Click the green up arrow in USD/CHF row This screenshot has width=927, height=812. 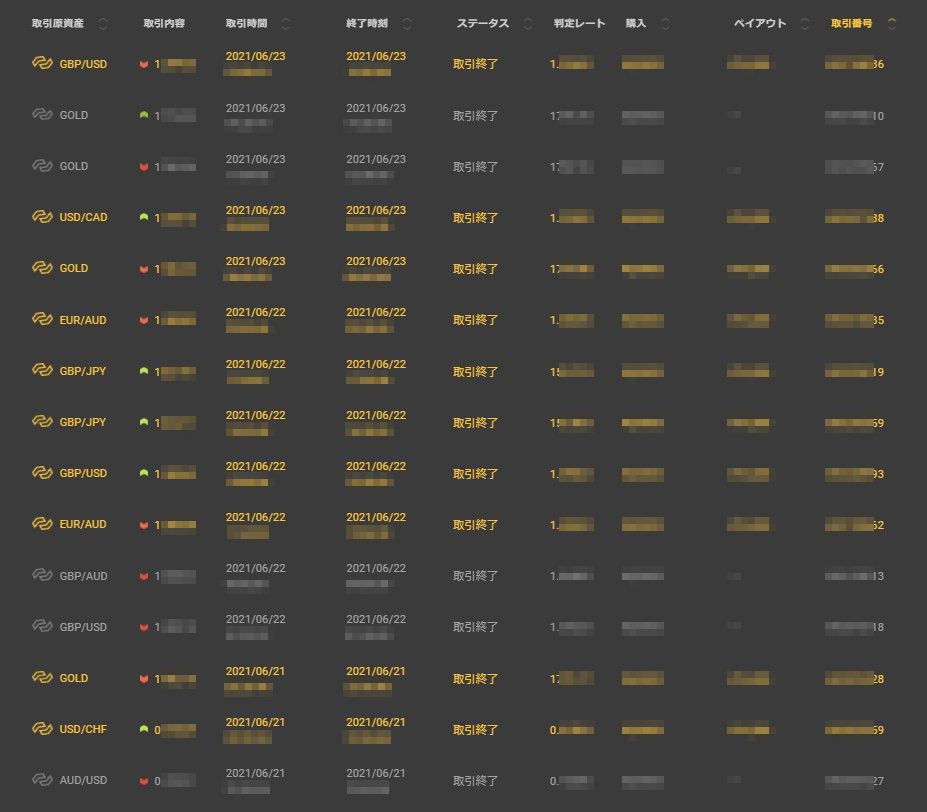coord(144,729)
